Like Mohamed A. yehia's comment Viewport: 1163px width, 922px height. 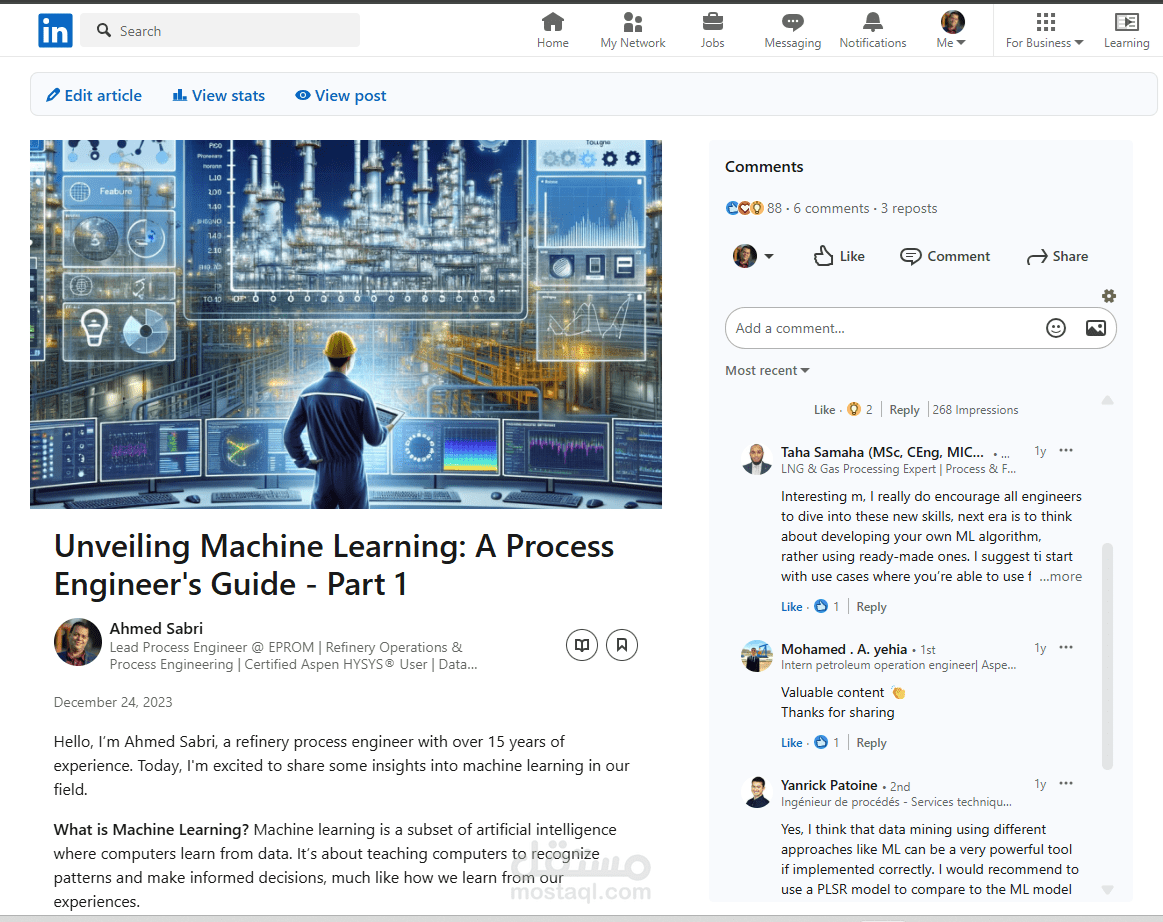pos(791,742)
